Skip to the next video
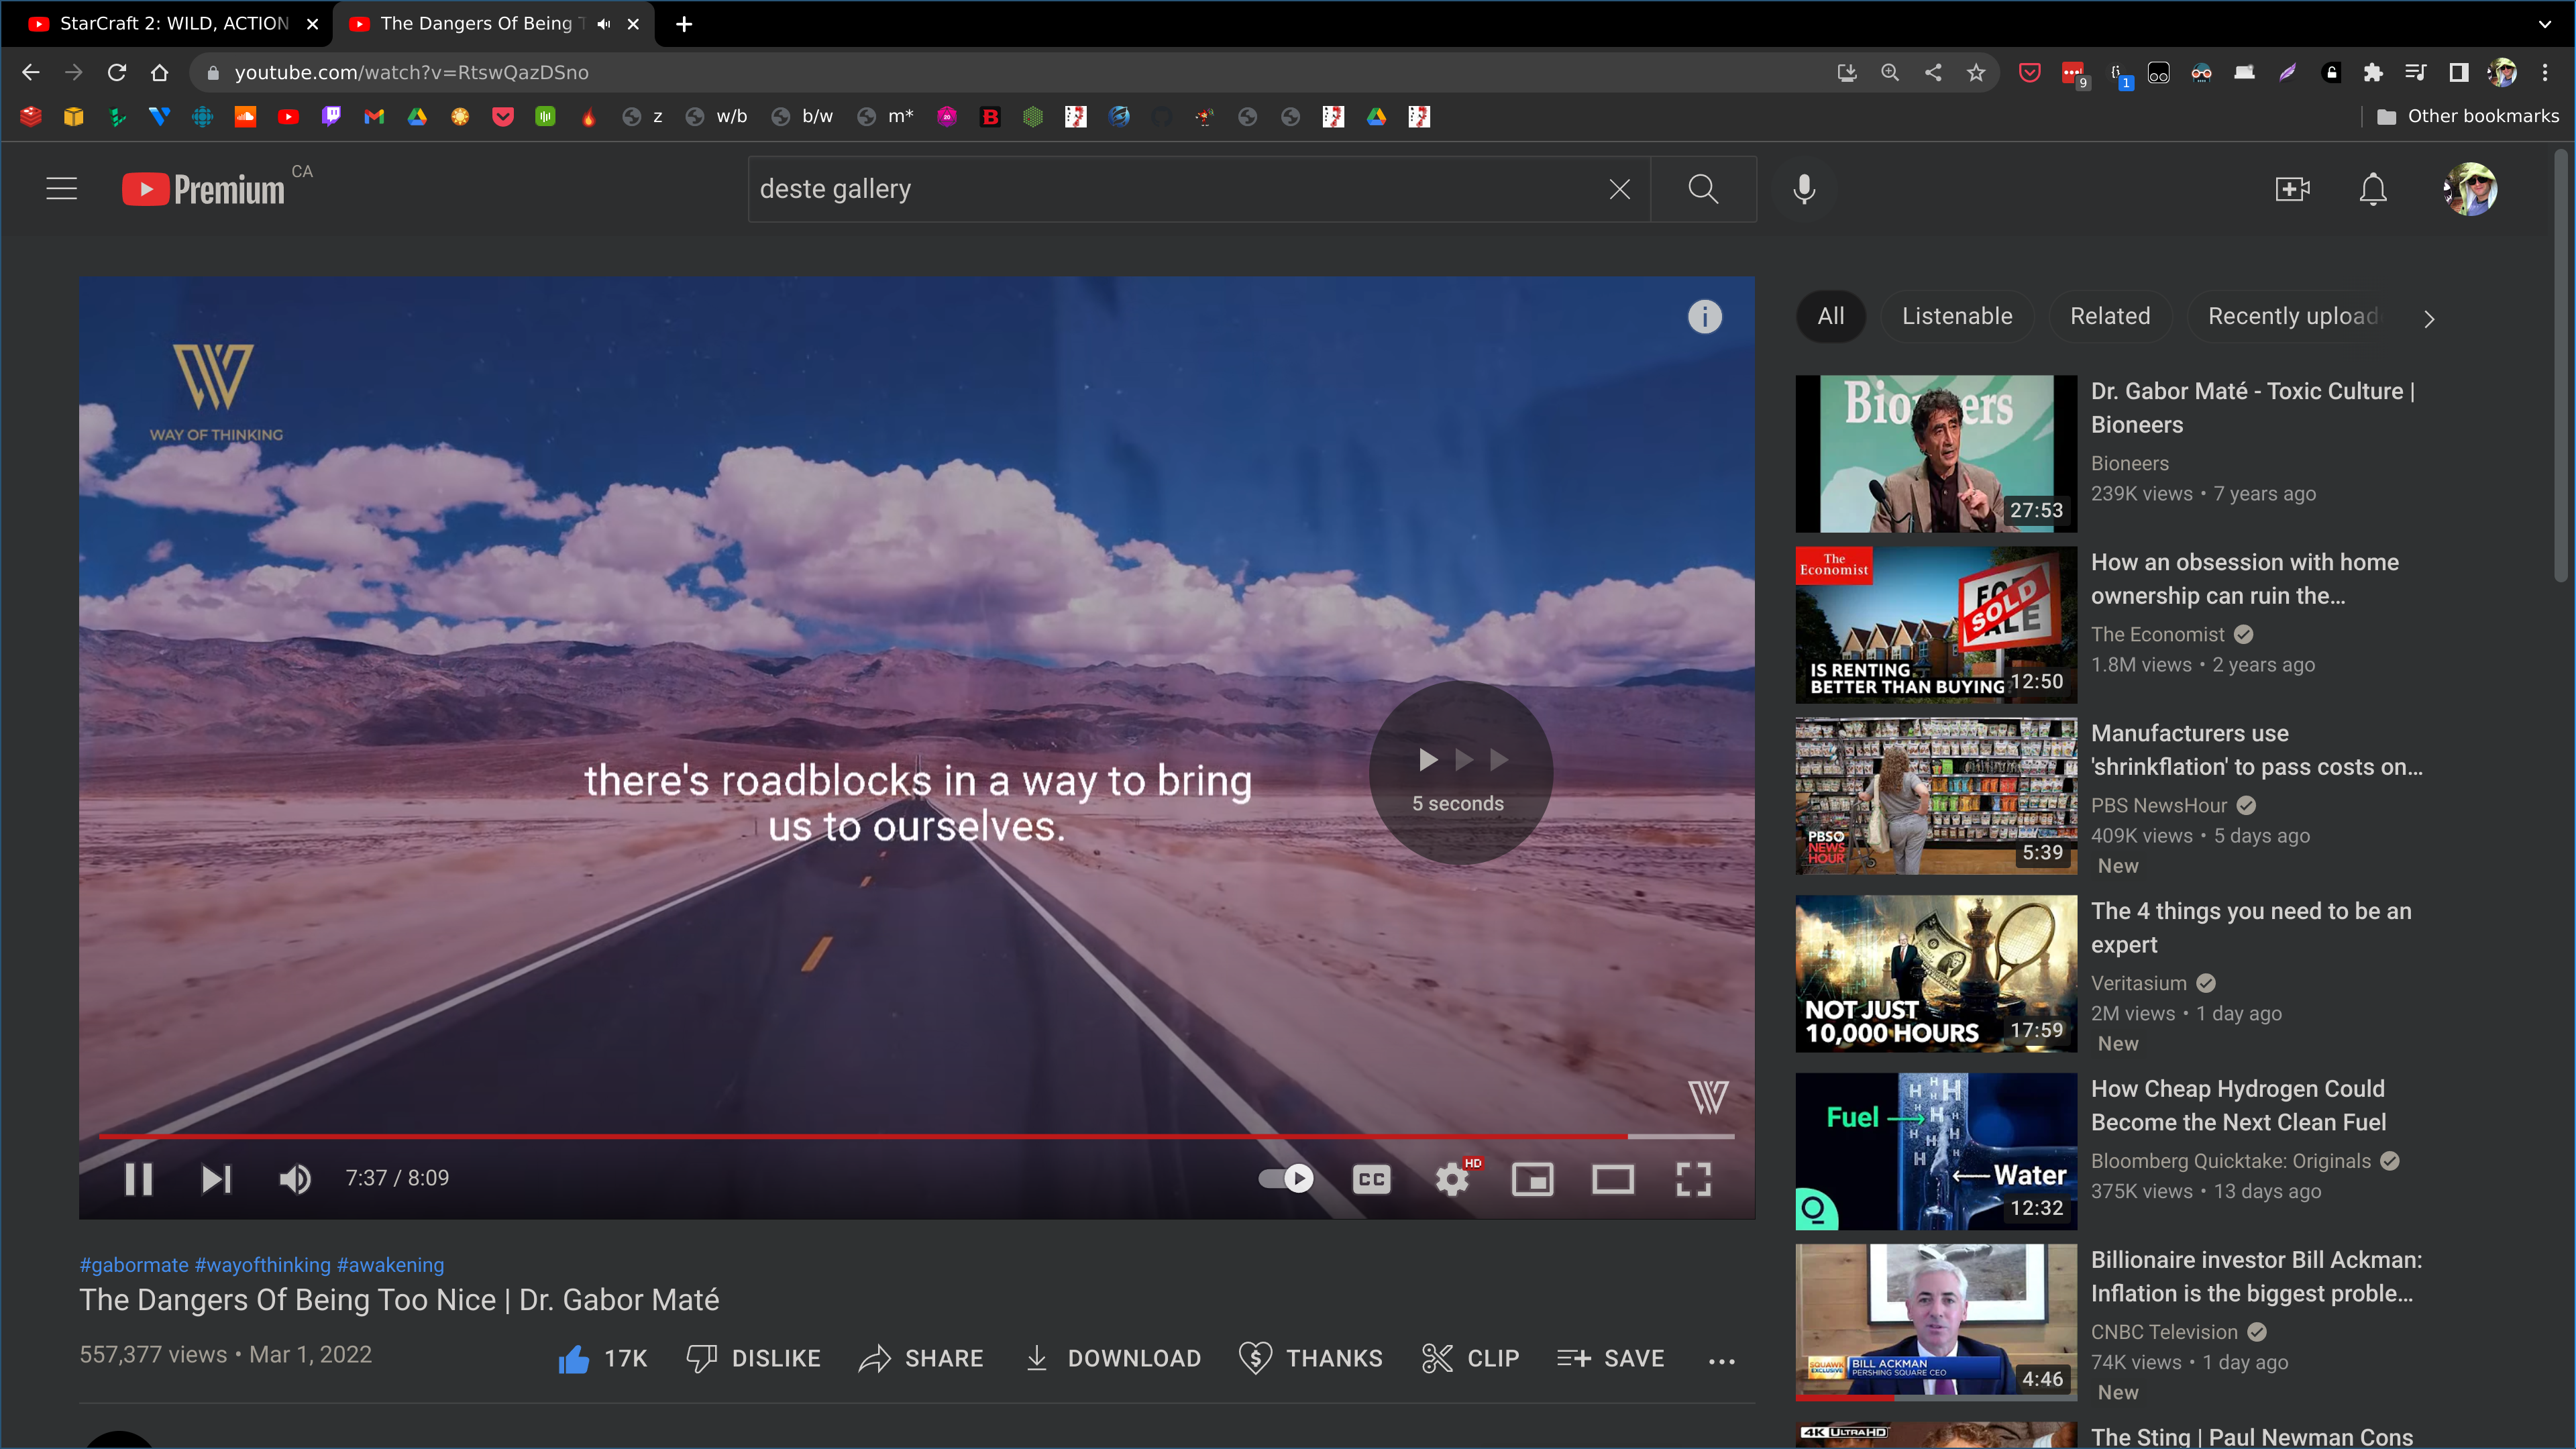This screenshot has width=2576, height=1449. [216, 1179]
